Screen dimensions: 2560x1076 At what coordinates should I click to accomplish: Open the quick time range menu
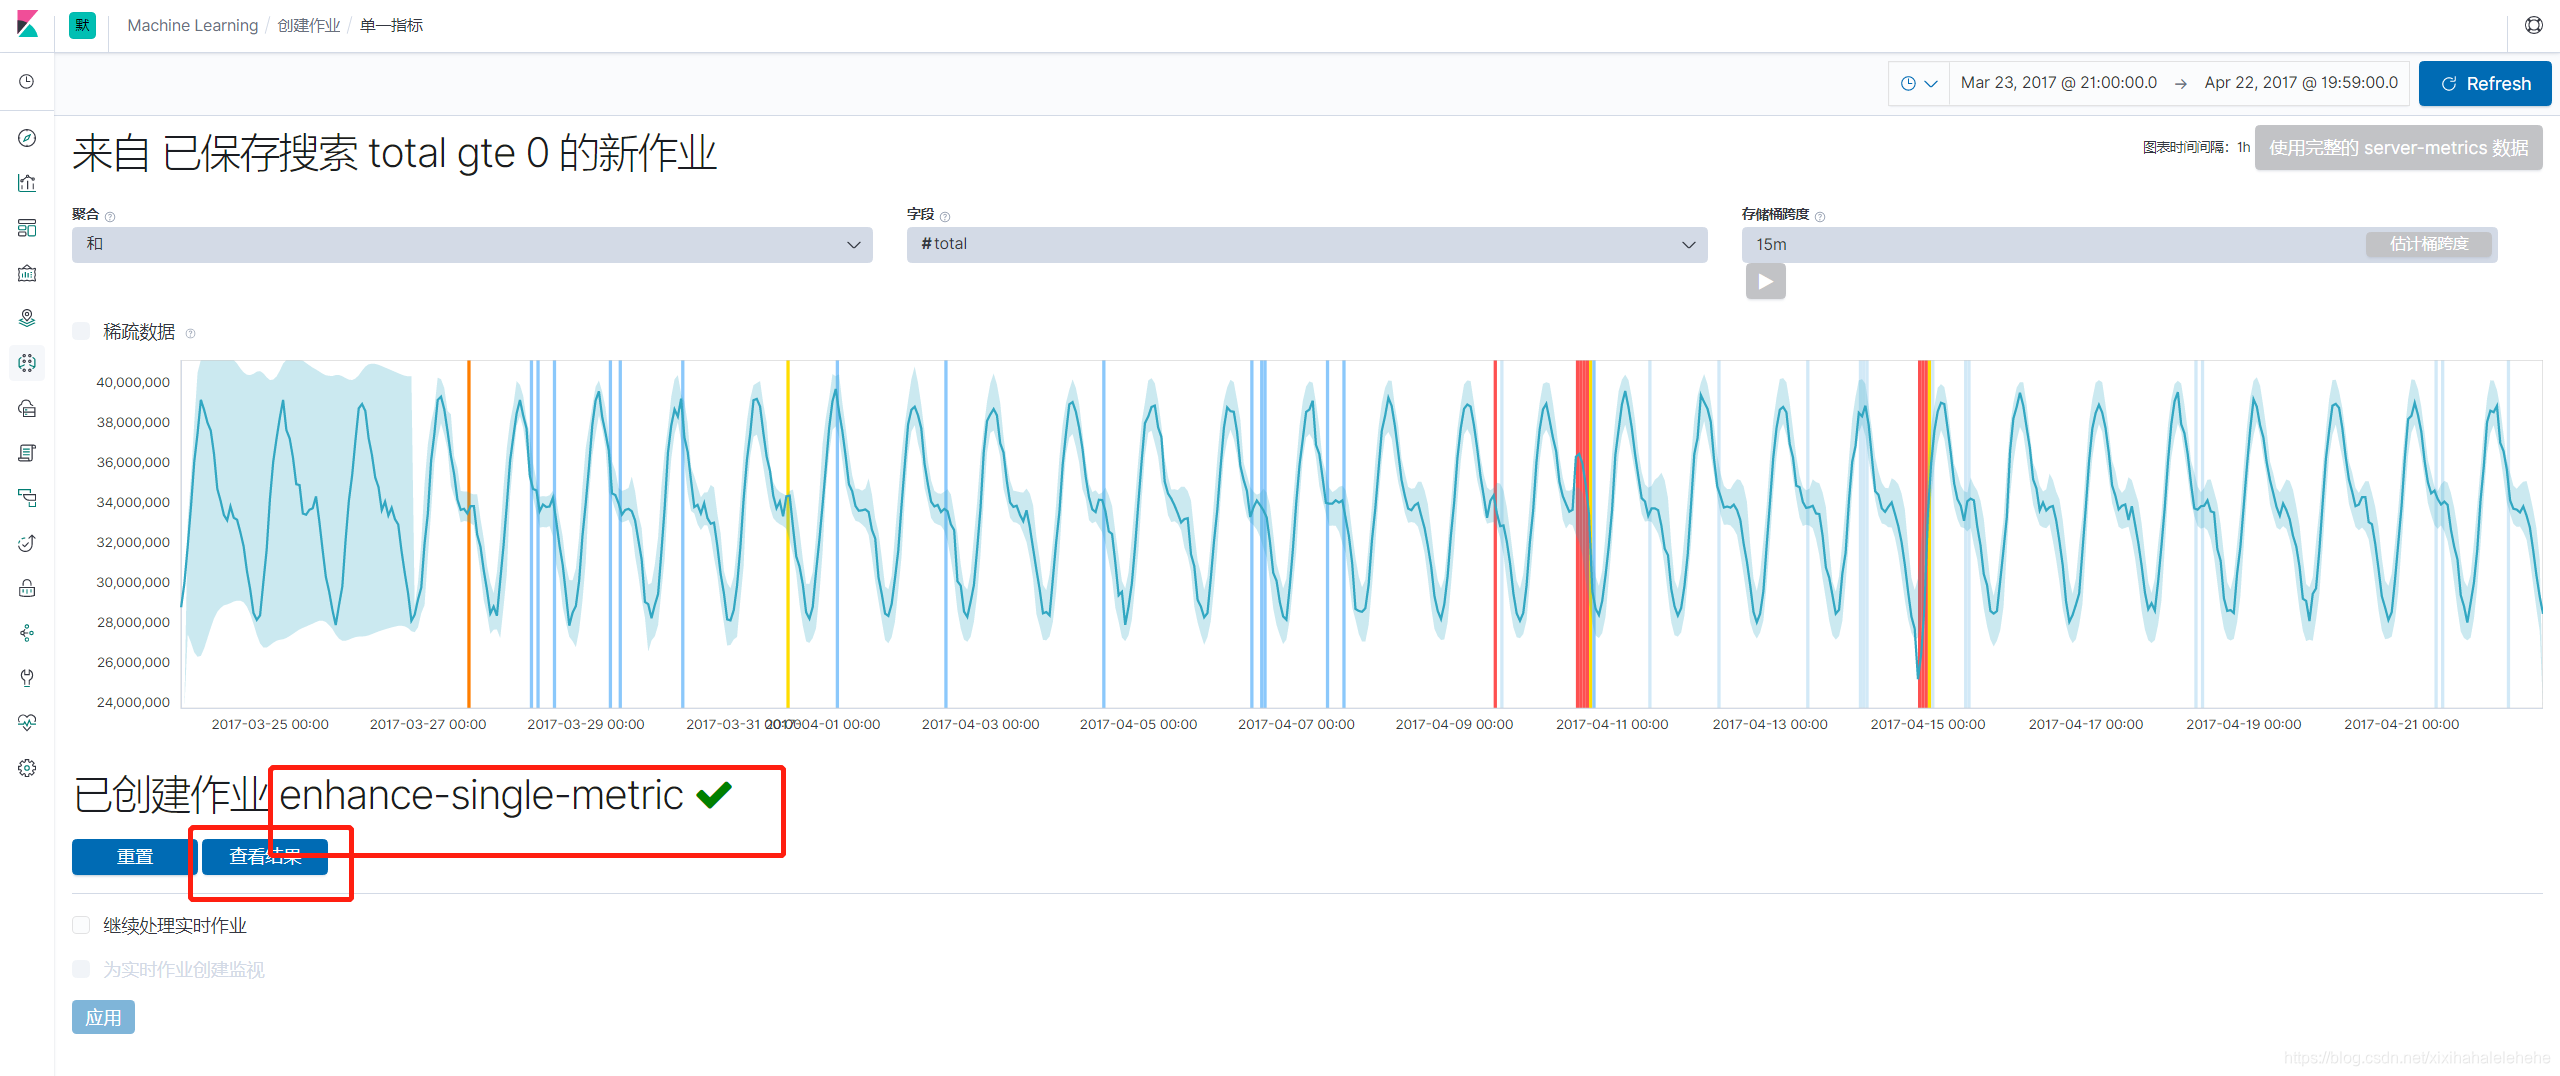1919,83
